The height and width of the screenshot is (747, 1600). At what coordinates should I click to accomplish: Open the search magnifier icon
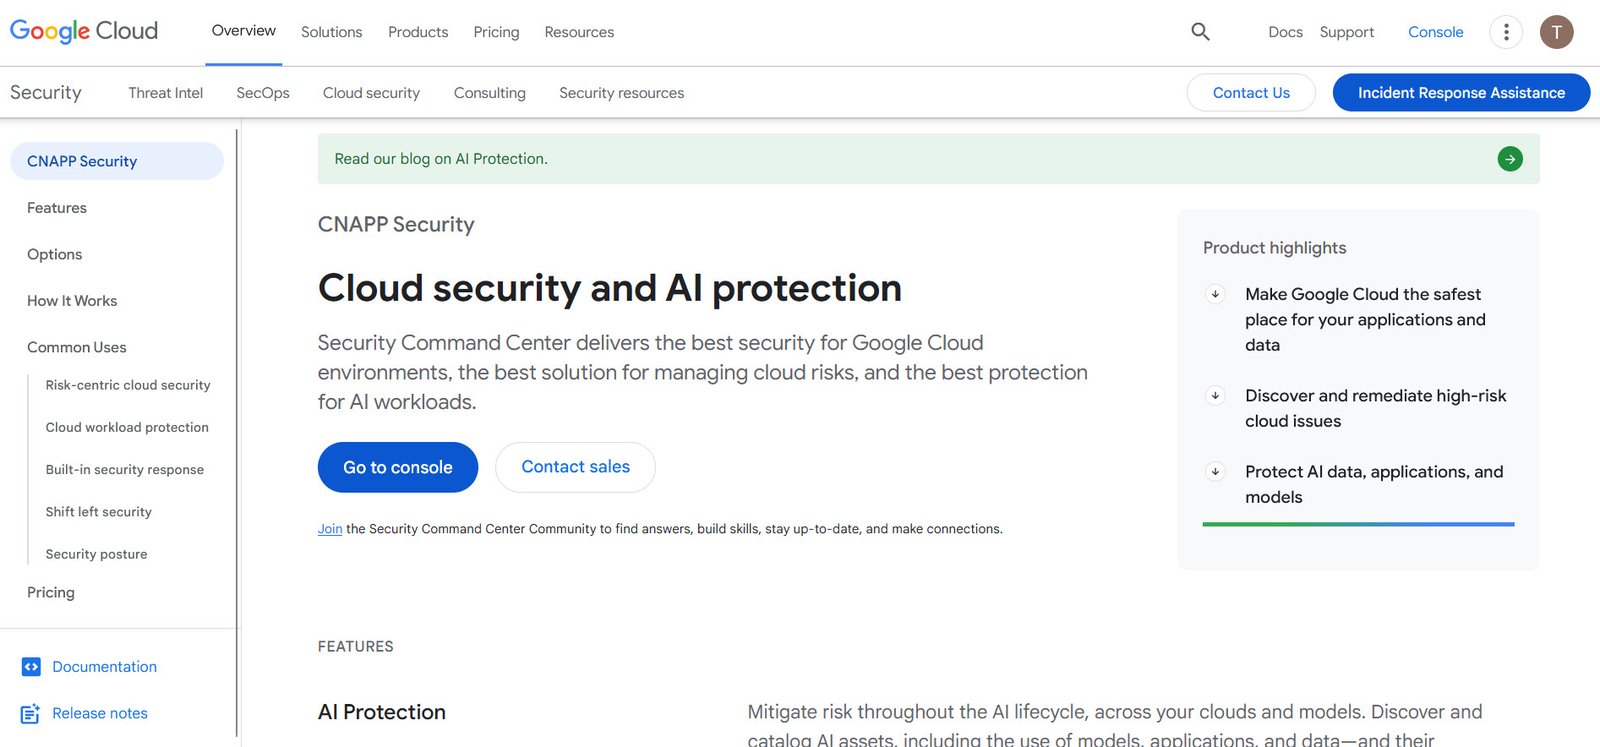[1200, 32]
